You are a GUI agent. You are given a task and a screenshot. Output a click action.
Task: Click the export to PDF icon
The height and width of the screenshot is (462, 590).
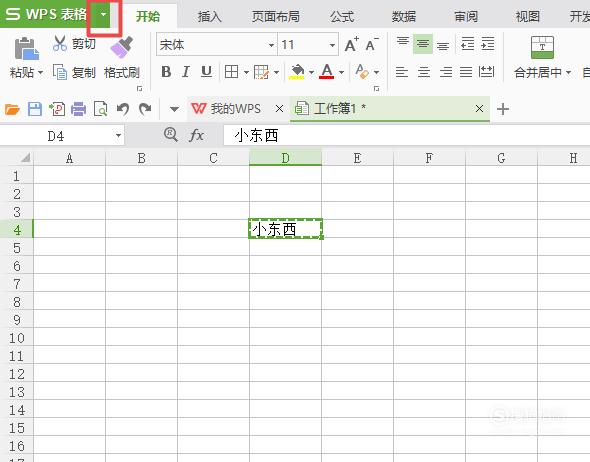pyautogui.click(x=57, y=109)
